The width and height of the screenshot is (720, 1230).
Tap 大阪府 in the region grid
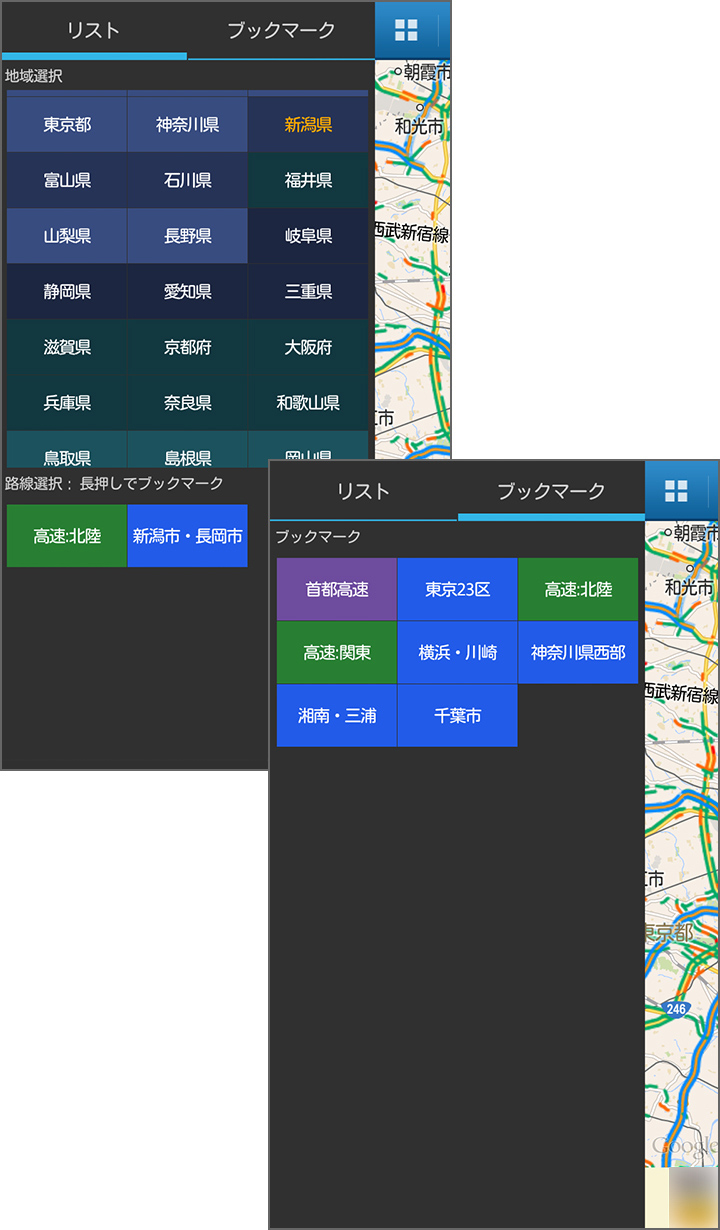pos(308,348)
